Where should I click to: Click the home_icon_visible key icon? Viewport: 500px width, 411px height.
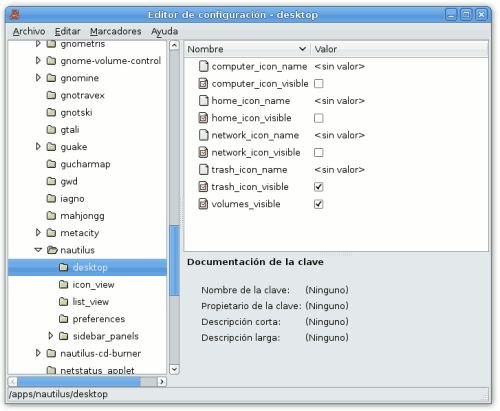[x=203, y=118]
